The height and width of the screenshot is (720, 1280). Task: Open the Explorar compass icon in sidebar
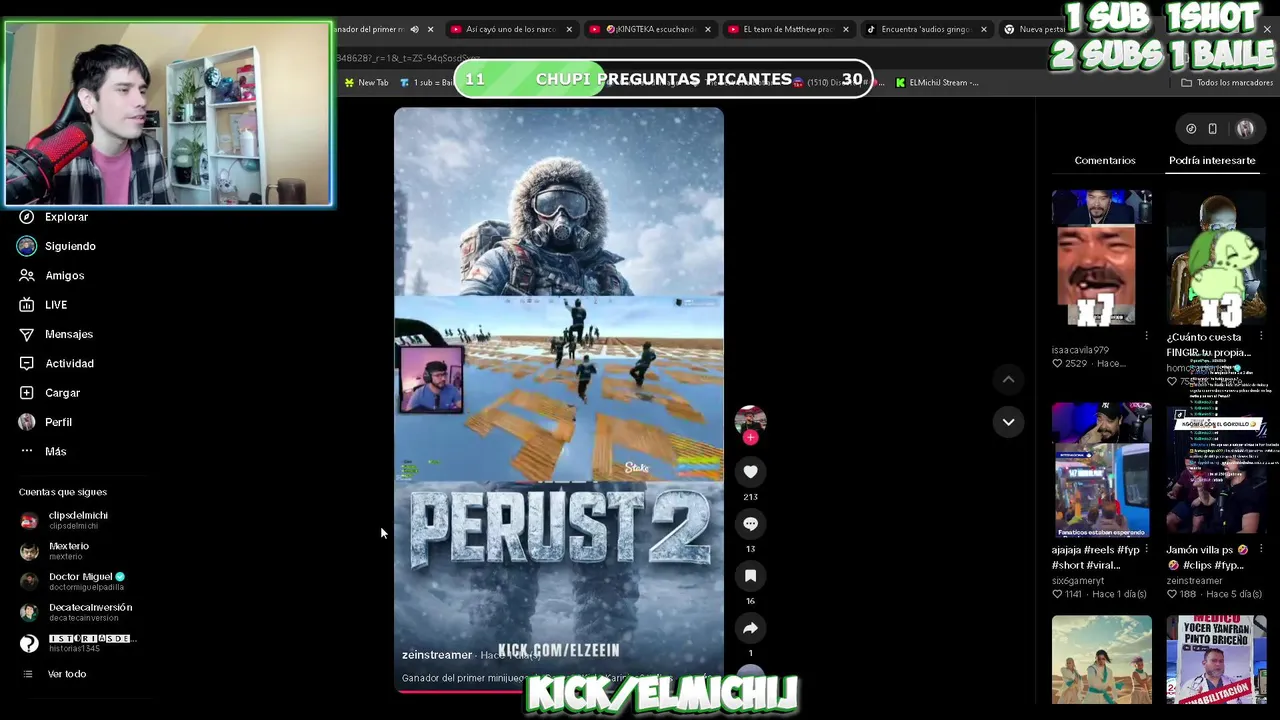point(27,217)
